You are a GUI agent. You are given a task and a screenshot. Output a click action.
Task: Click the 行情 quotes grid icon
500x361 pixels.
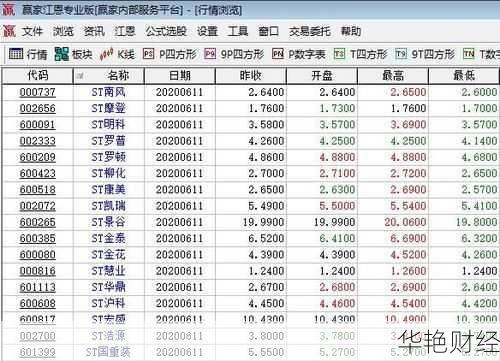pos(16,54)
